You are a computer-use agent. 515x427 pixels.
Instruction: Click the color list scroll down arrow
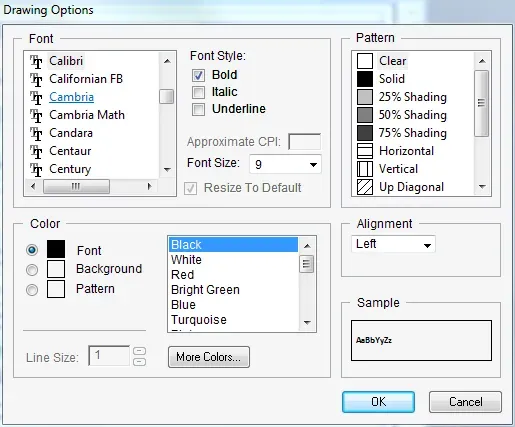click(x=307, y=322)
